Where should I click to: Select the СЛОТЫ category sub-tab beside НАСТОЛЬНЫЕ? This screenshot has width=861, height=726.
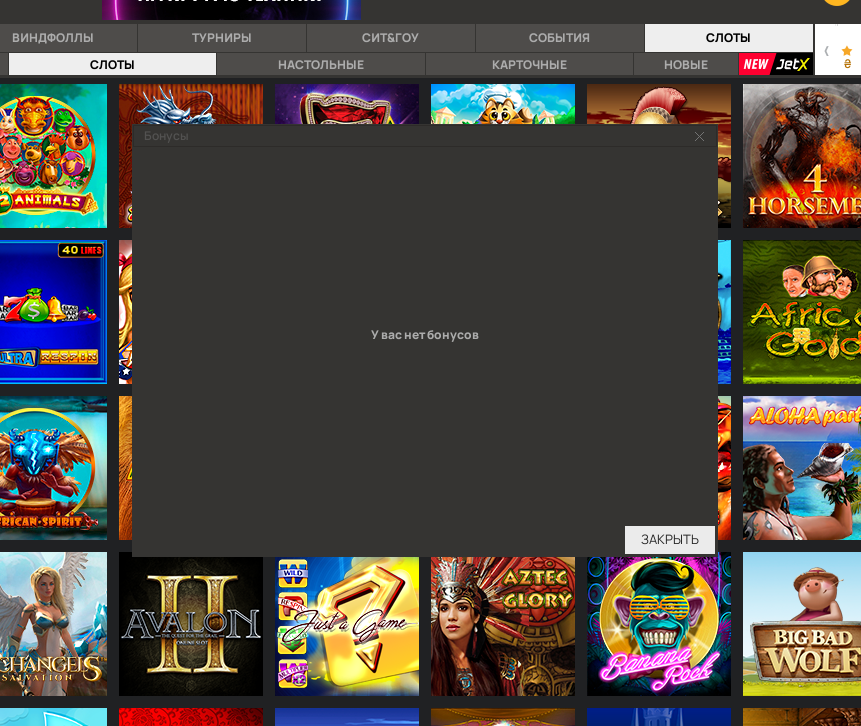click(112, 65)
